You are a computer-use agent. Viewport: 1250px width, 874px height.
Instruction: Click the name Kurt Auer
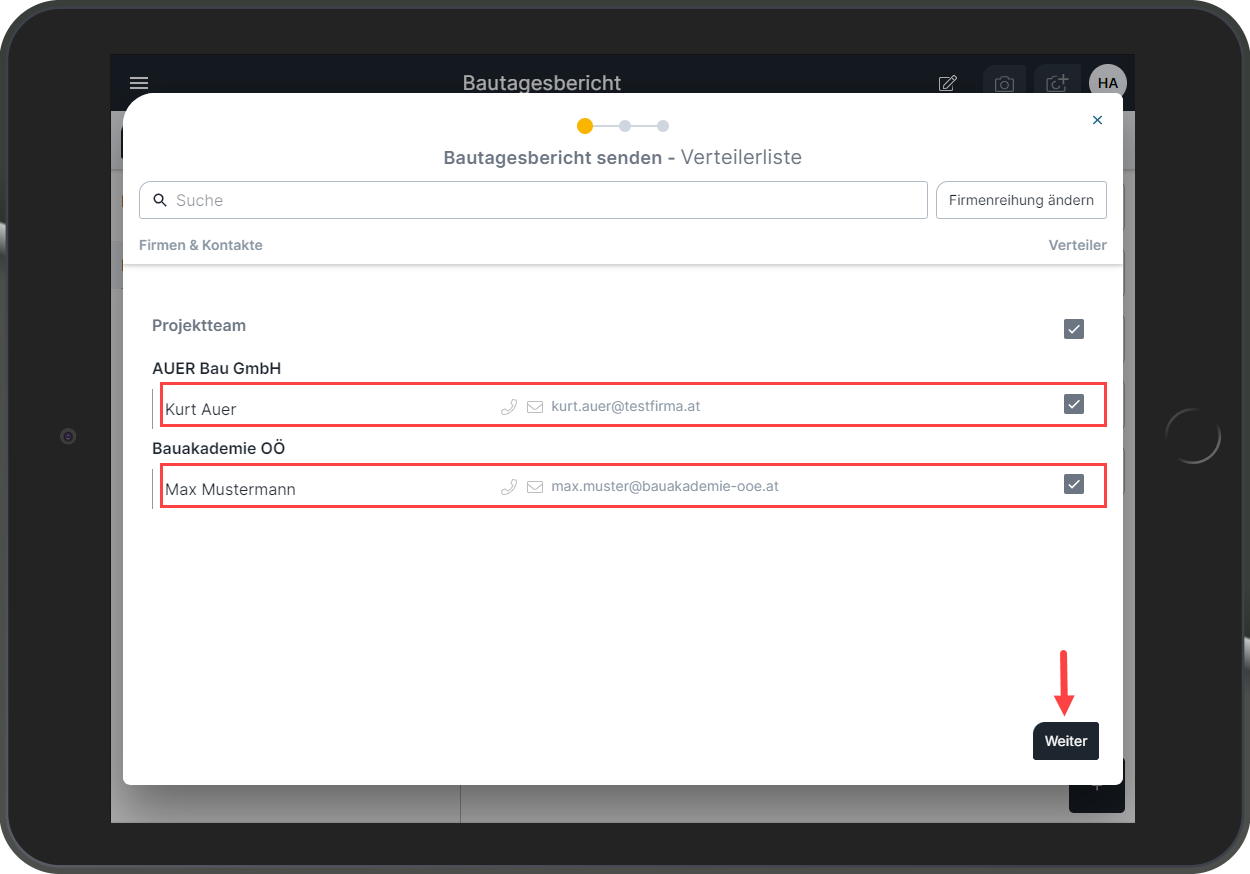[201, 409]
